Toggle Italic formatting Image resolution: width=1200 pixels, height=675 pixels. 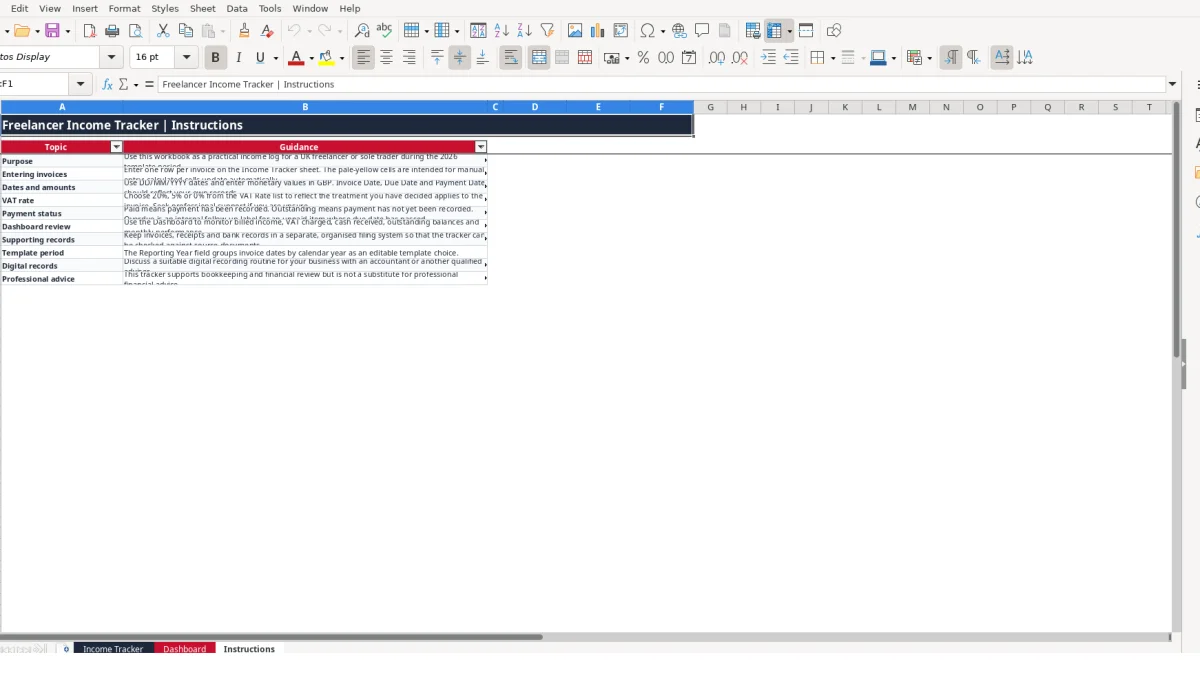[x=238, y=58]
